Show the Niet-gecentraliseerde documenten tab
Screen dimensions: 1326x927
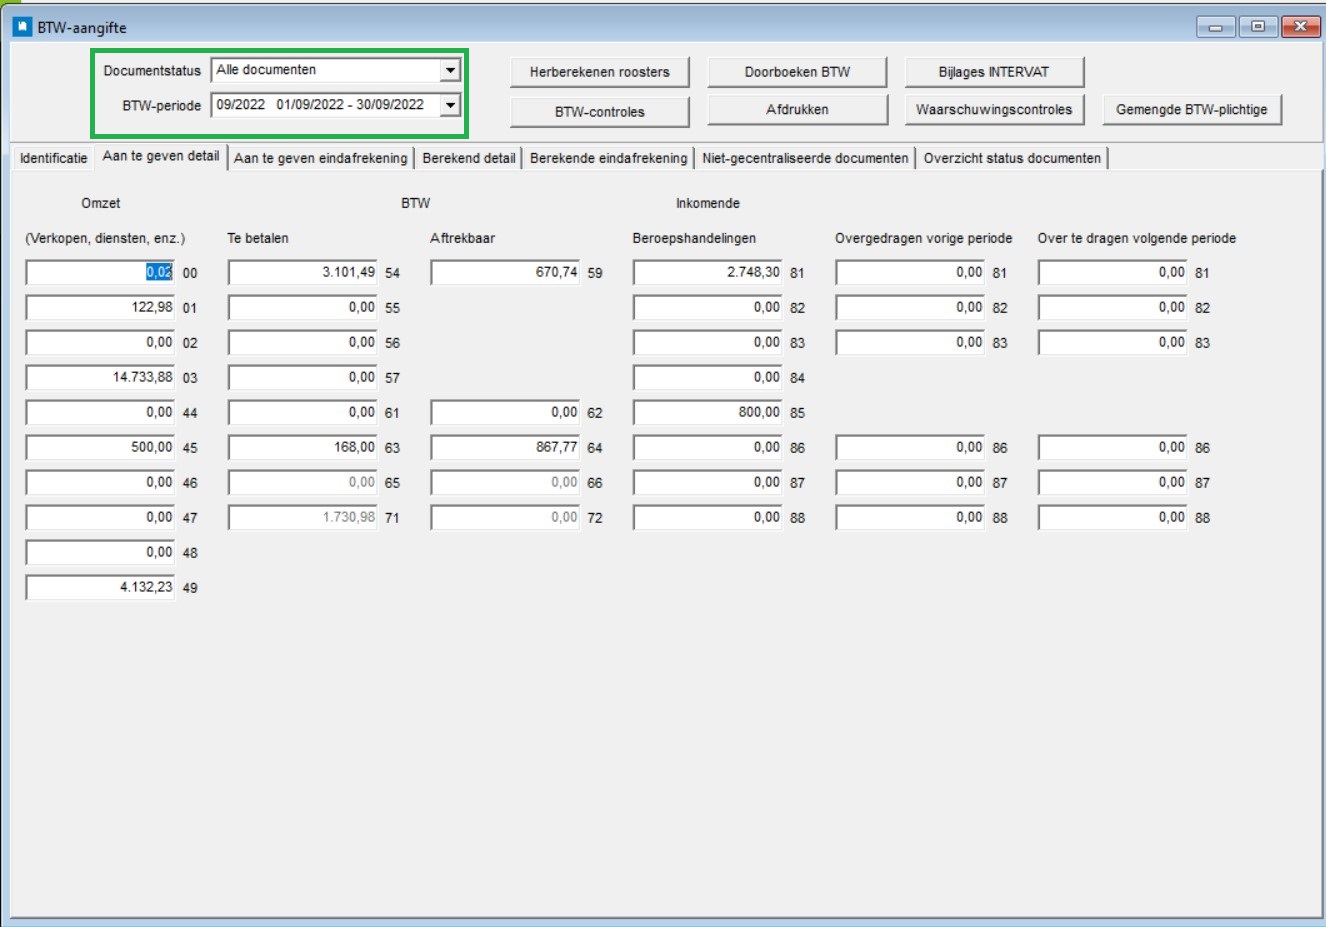(805, 158)
